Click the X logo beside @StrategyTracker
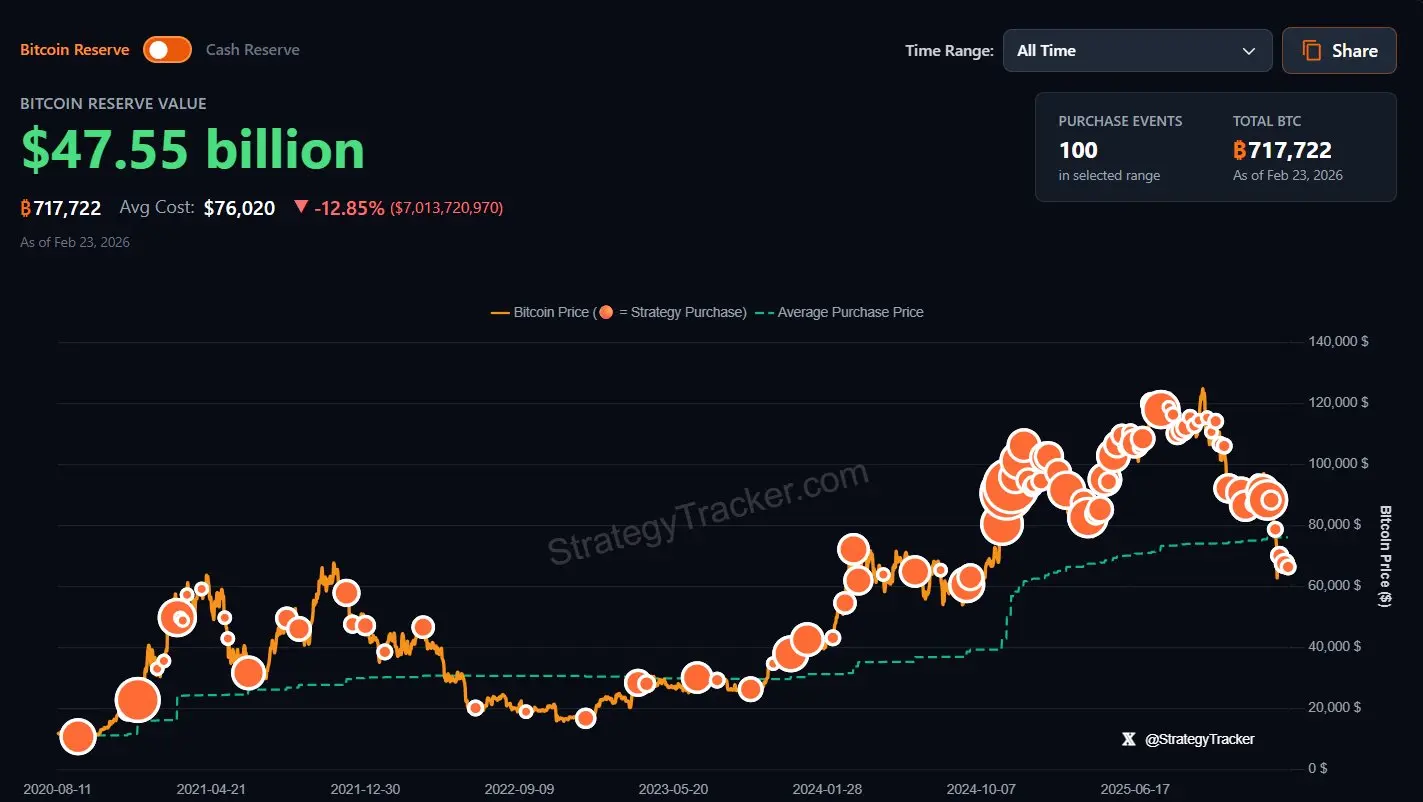 pyautogui.click(x=1129, y=739)
